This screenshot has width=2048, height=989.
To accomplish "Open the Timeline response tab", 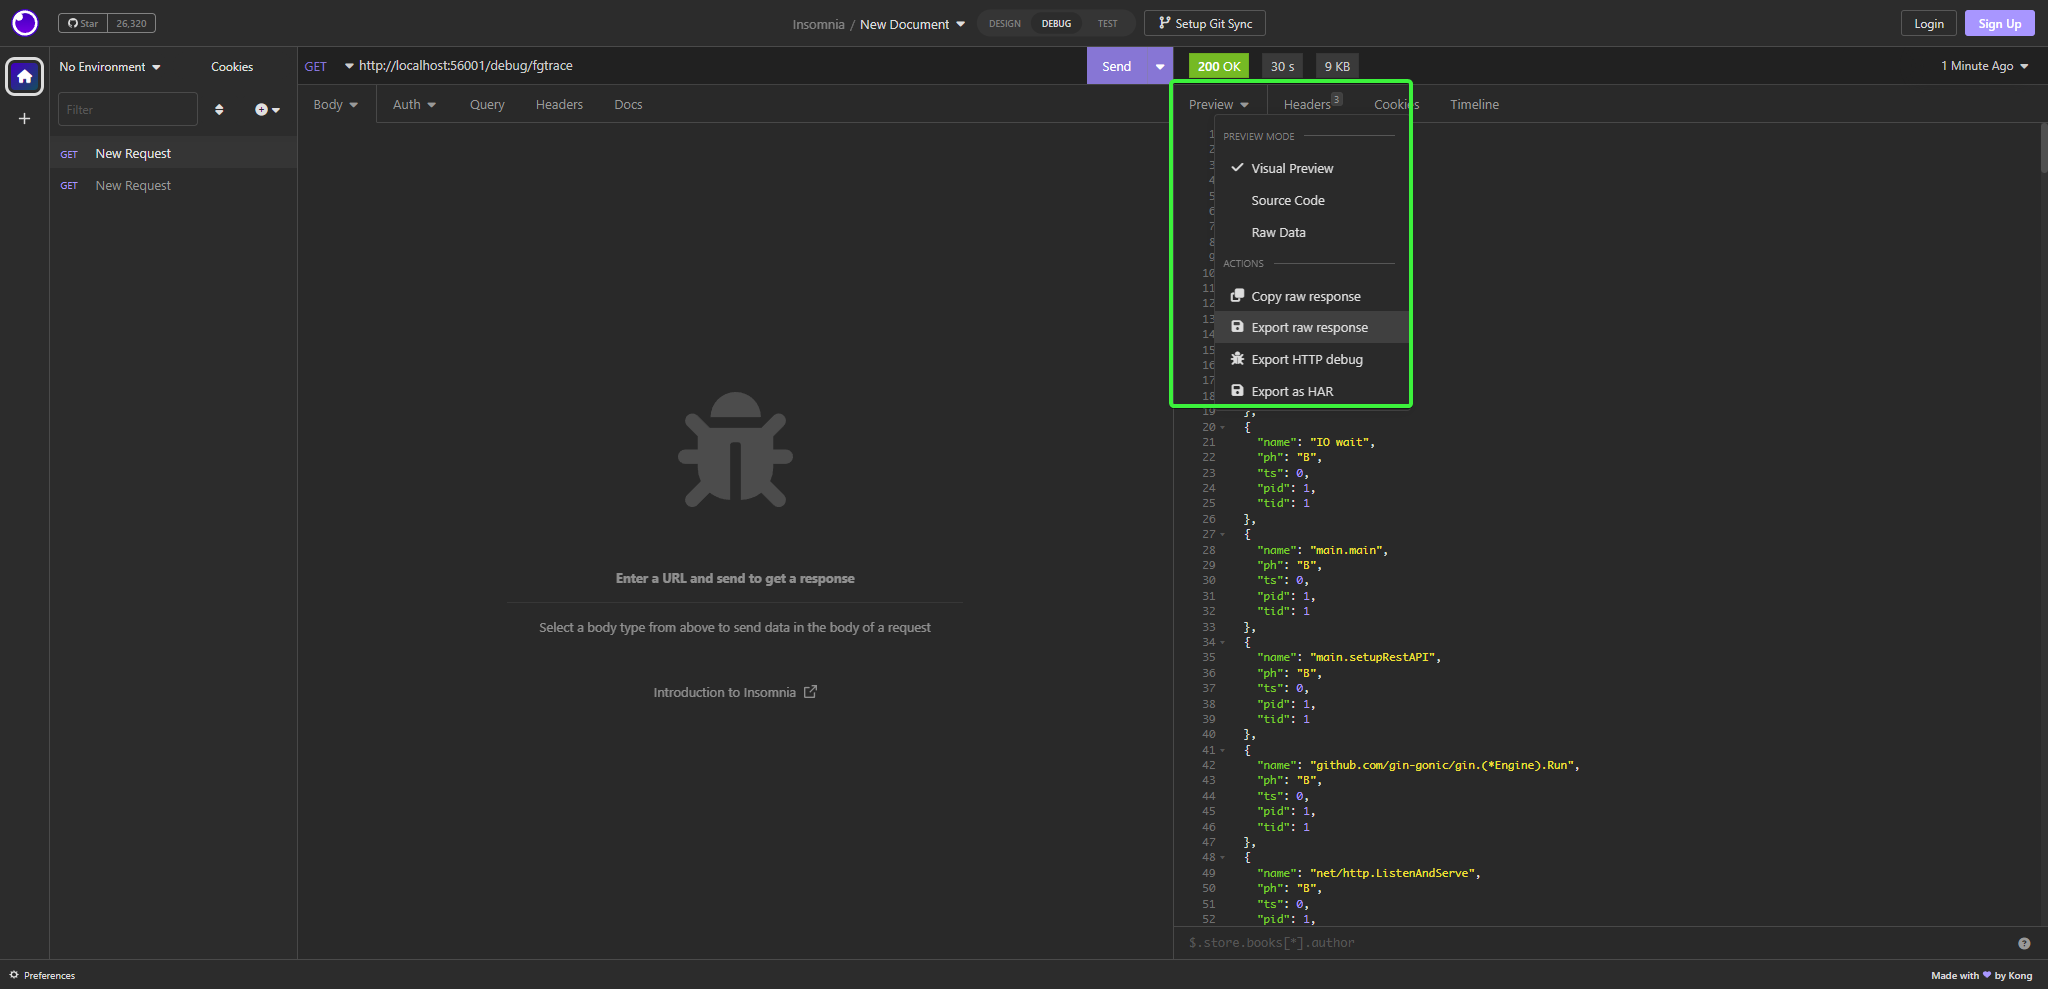I will point(1474,105).
